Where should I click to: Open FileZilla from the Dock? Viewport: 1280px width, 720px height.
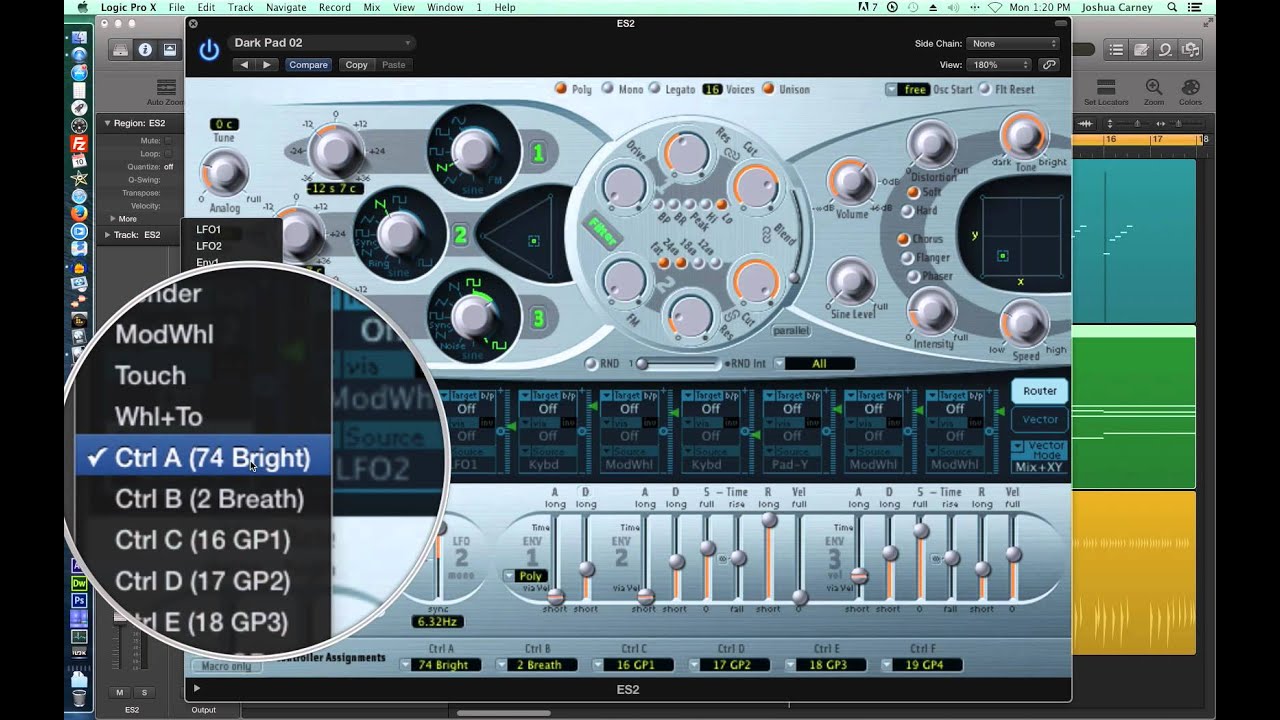(x=79, y=143)
